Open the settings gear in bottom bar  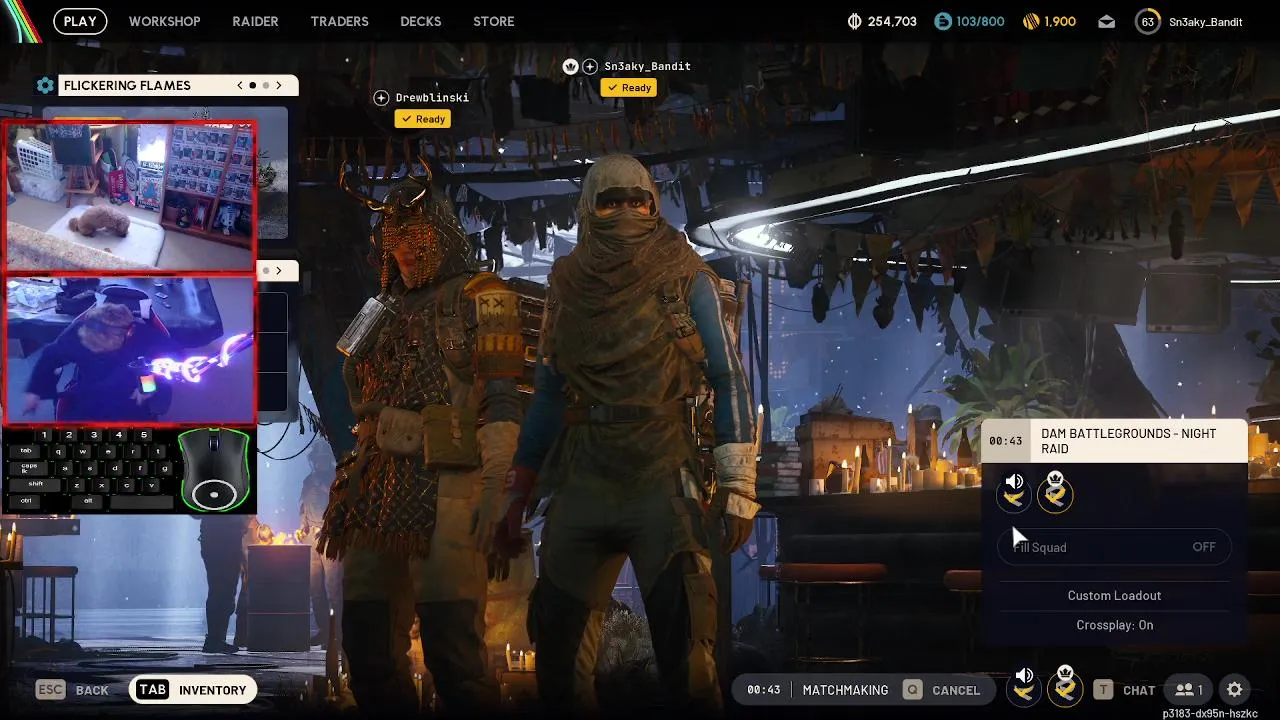(x=1235, y=690)
